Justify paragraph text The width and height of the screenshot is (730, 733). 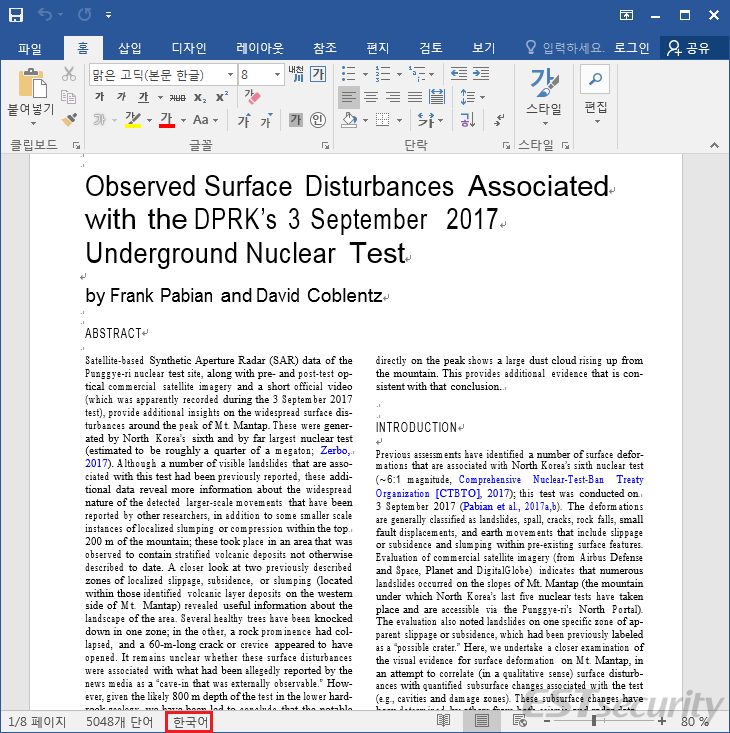coord(415,97)
